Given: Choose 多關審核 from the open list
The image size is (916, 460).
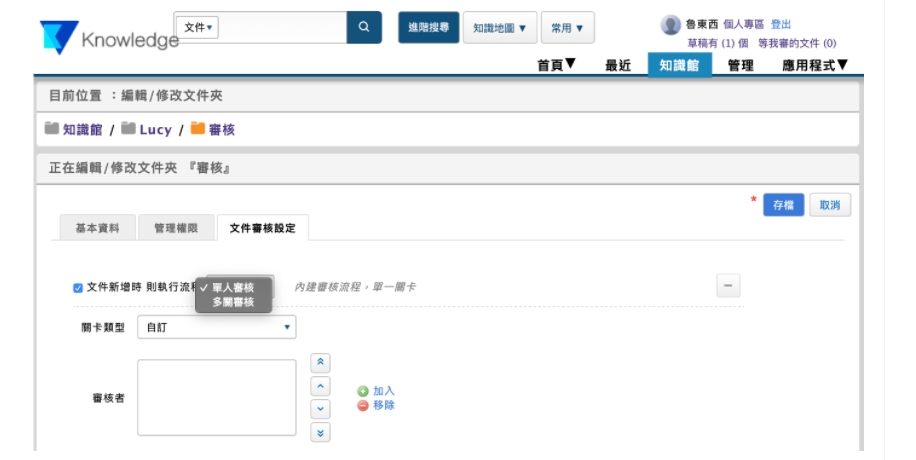Looking at the screenshot, I should (233, 301).
